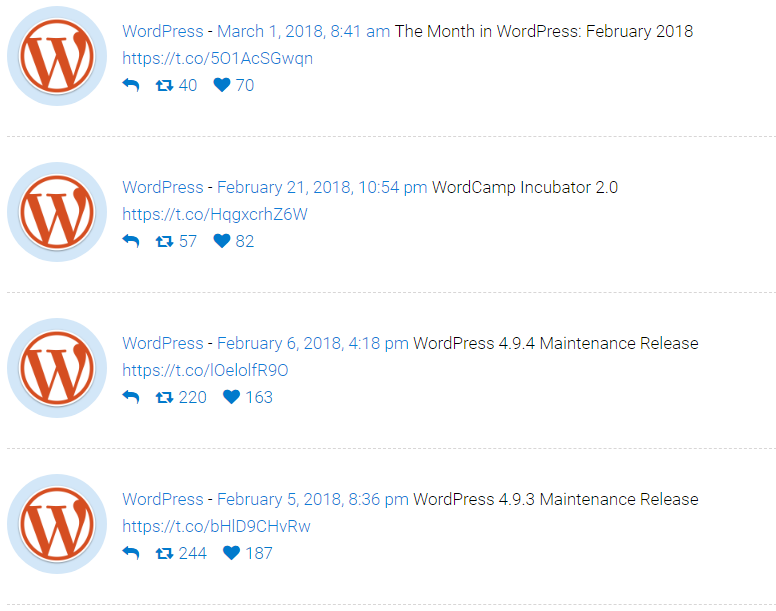
Task: Follow the https://t.co/lOeIolfR9O link
Action: click(205, 370)
